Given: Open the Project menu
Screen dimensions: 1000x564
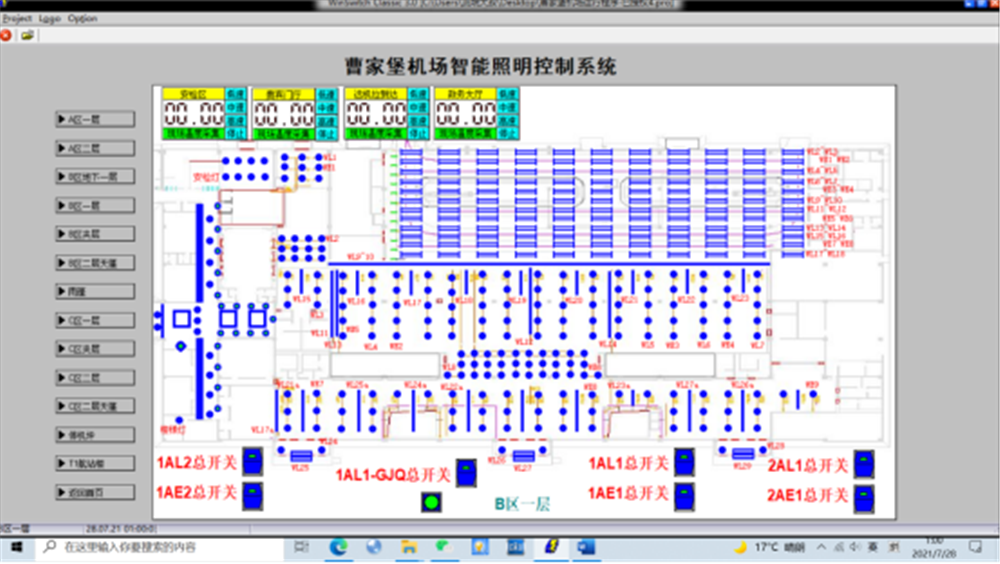Looking at the screenshot, I should (17, 18).
